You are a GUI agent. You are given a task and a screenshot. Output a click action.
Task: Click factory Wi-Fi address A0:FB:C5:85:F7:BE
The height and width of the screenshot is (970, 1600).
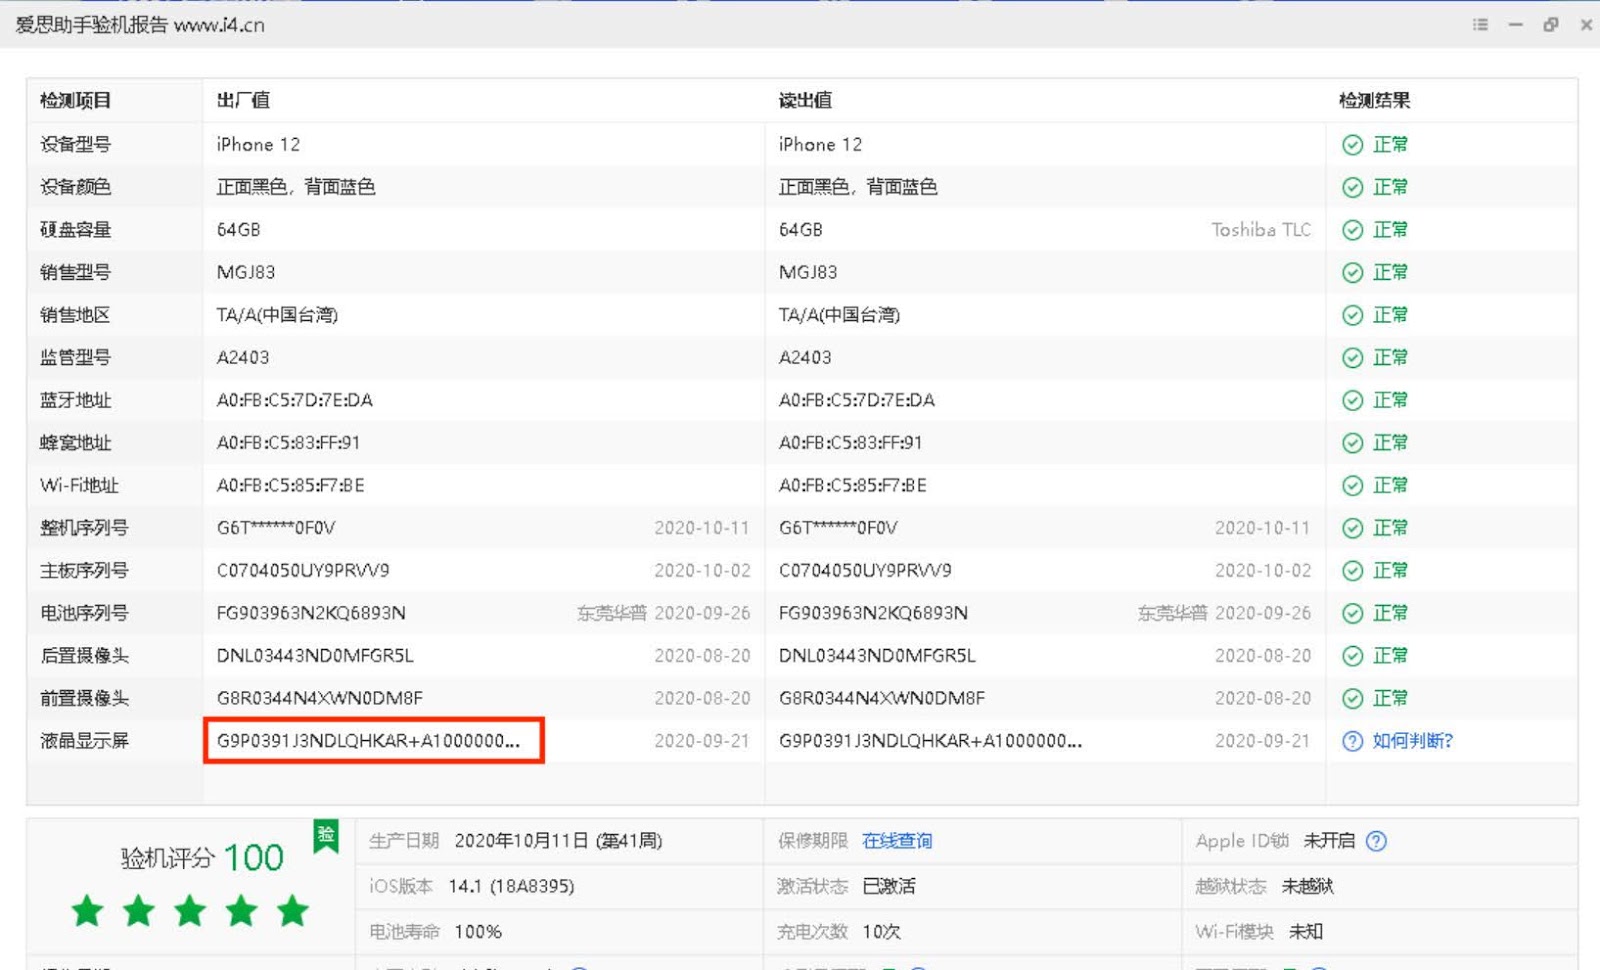[290, 486]
